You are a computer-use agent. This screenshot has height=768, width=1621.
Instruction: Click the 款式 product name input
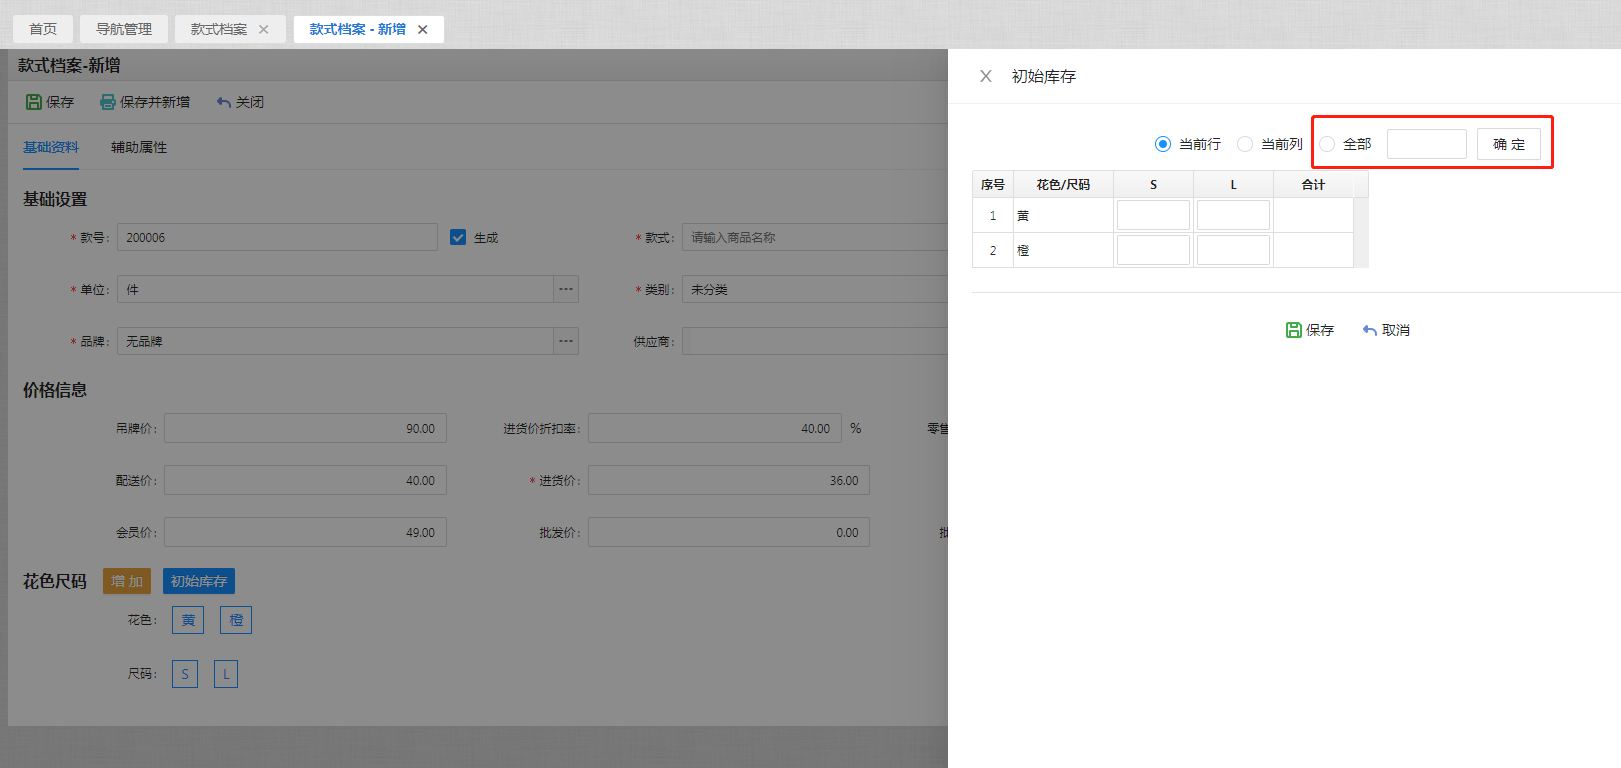click(815, 237)
